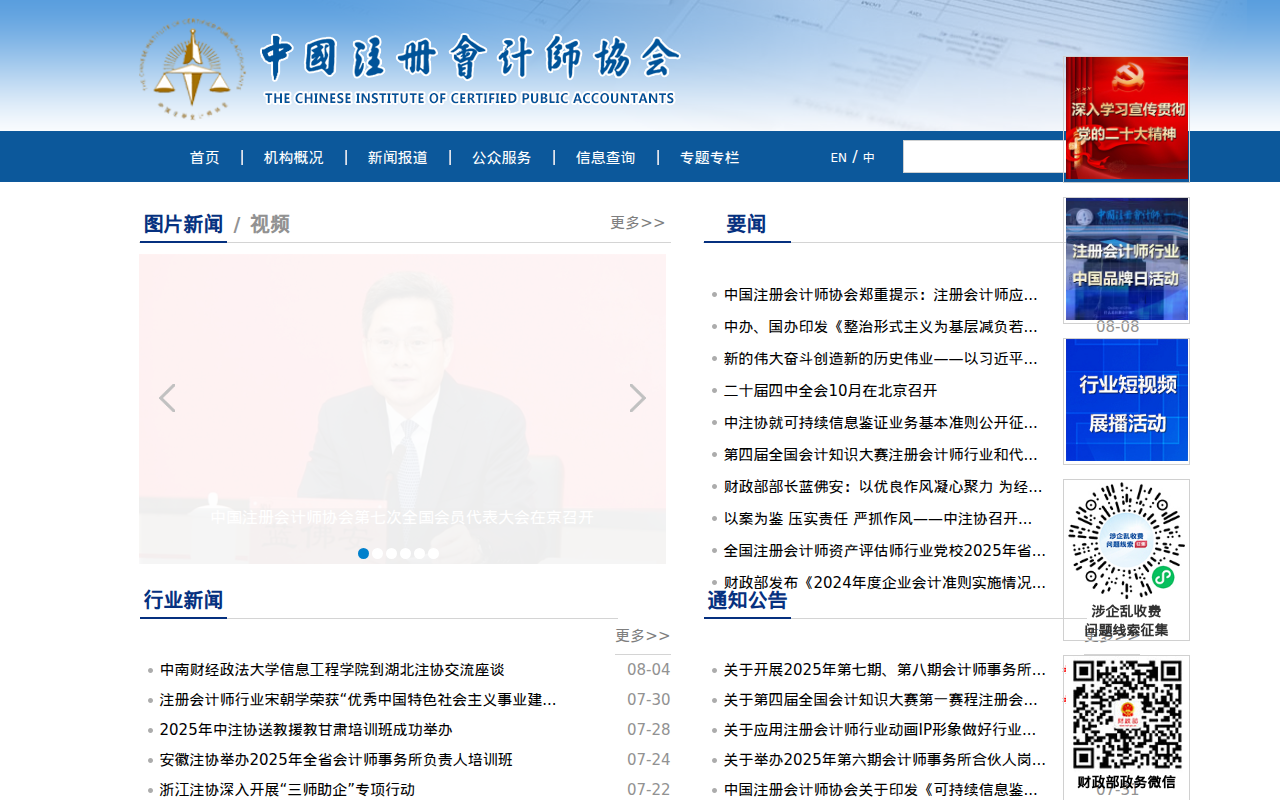Click the CICPA scales emblem logo
This screenshot has height=800, width=1280.
pos(191,68)
